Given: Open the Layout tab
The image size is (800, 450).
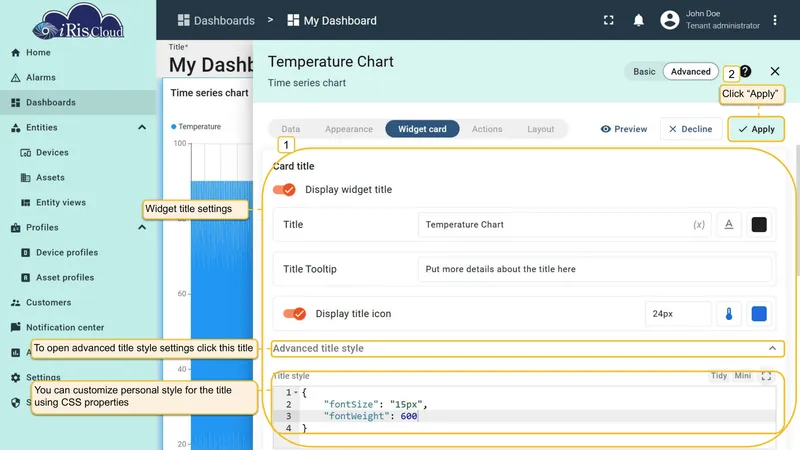Looking at the screenshot, I should 540,129.
